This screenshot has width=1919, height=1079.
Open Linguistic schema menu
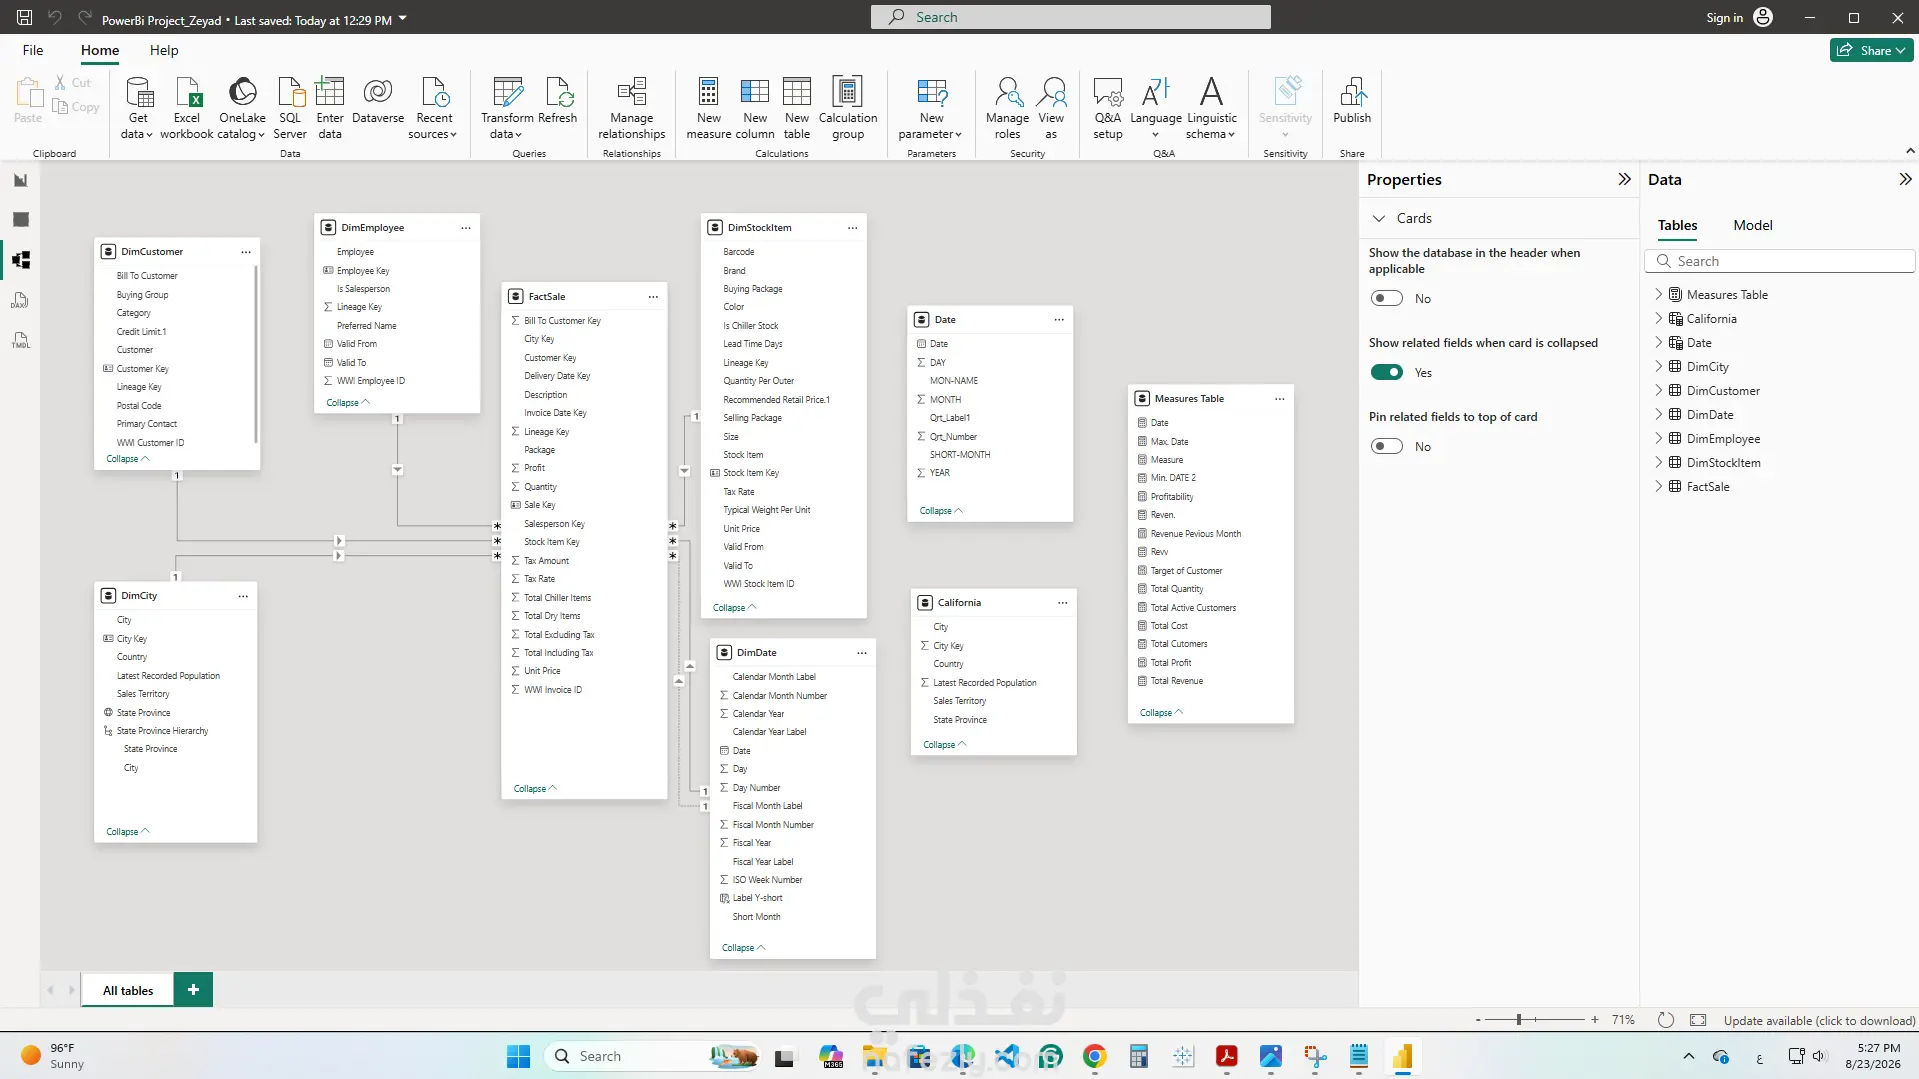point(1212,108)
